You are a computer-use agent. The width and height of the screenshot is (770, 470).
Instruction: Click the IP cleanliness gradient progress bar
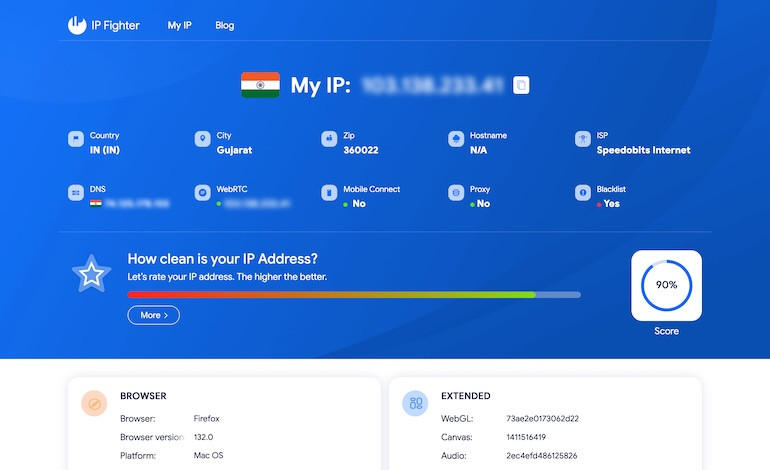(x=353, y=295)
